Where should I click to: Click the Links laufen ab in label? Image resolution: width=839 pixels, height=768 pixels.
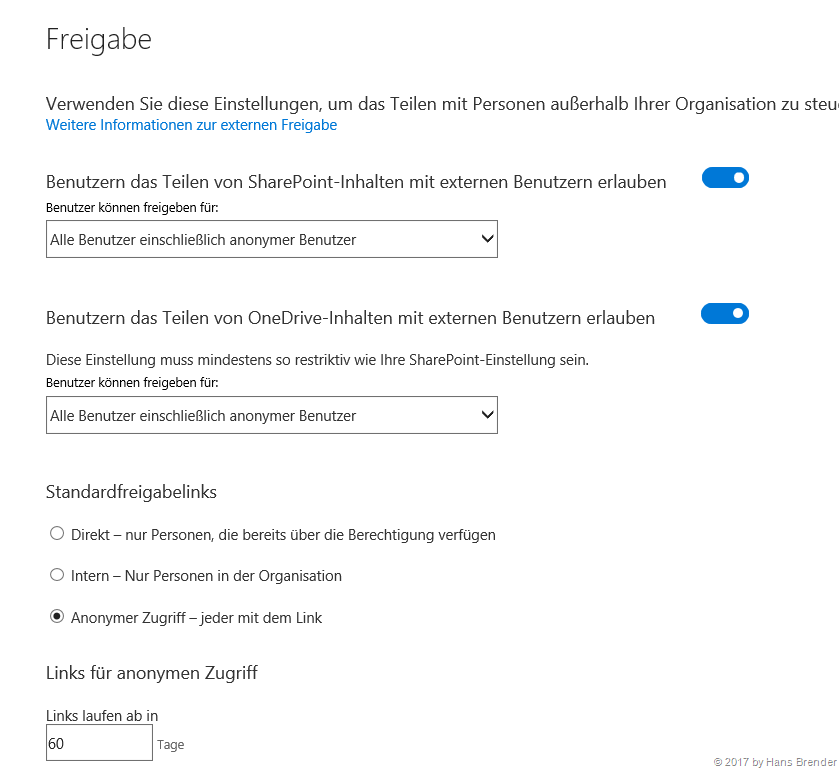(102, 715)
